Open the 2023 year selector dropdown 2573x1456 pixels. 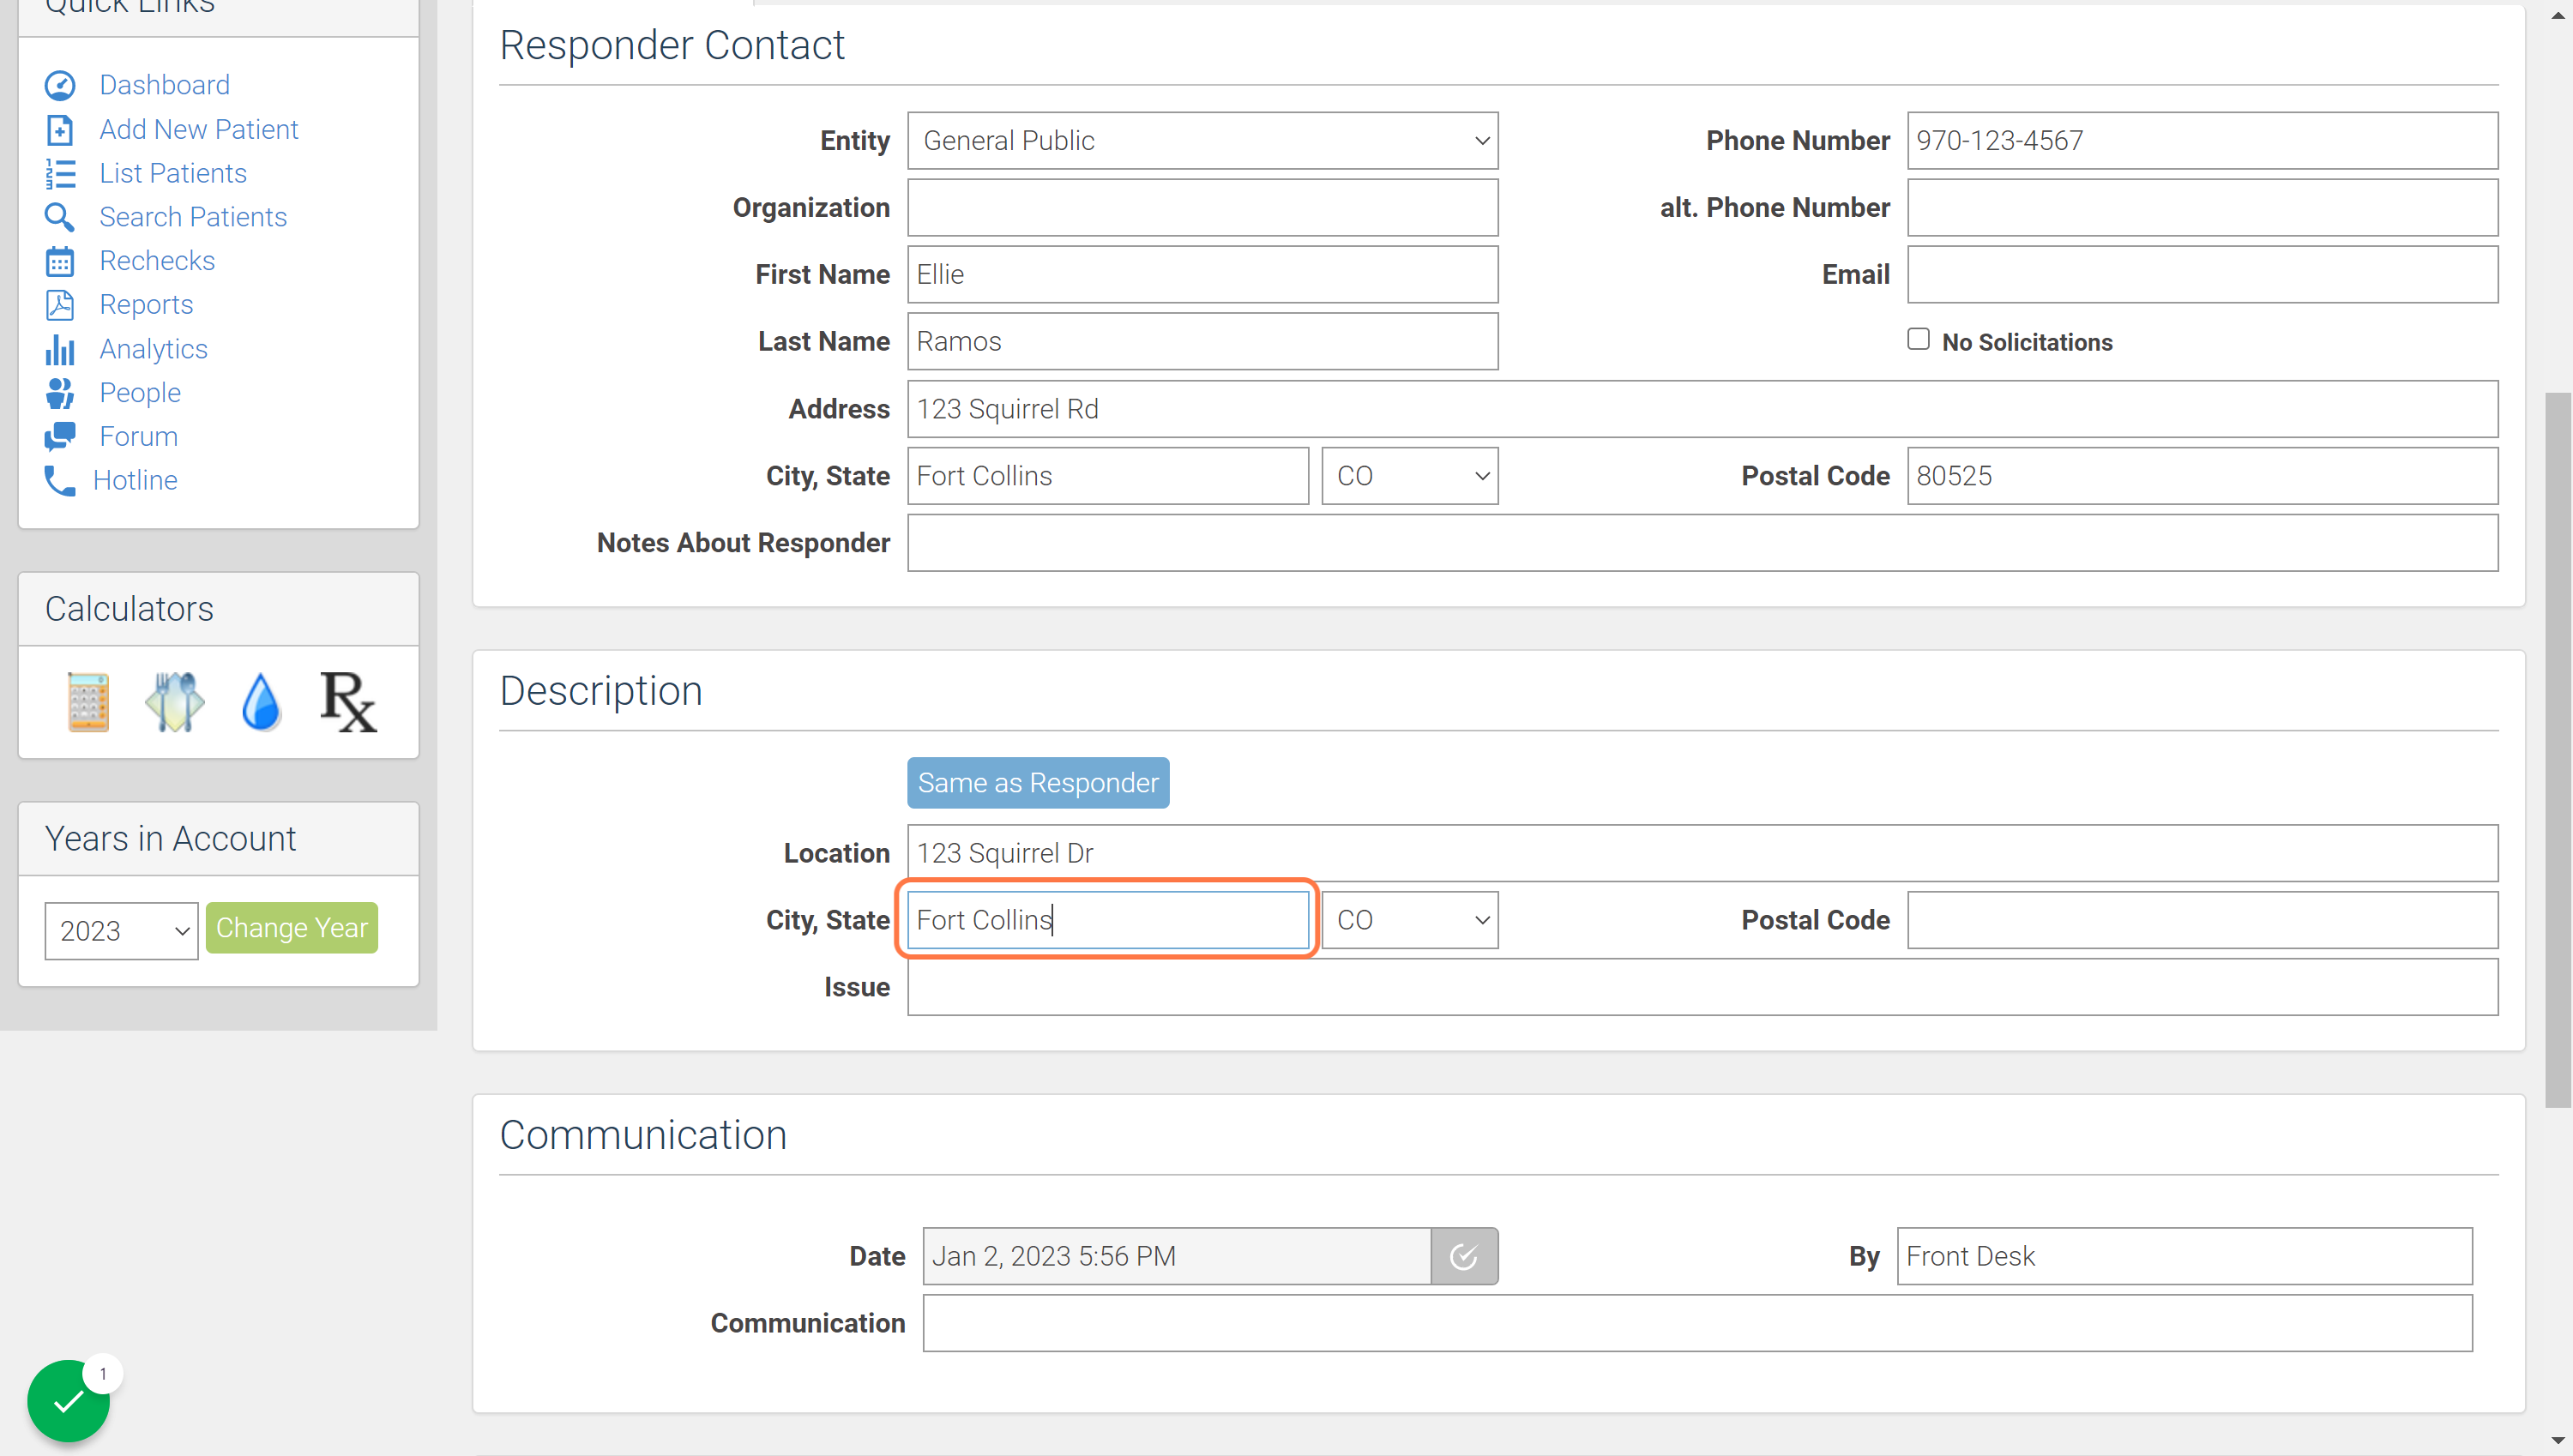click(x=121, y=931)
